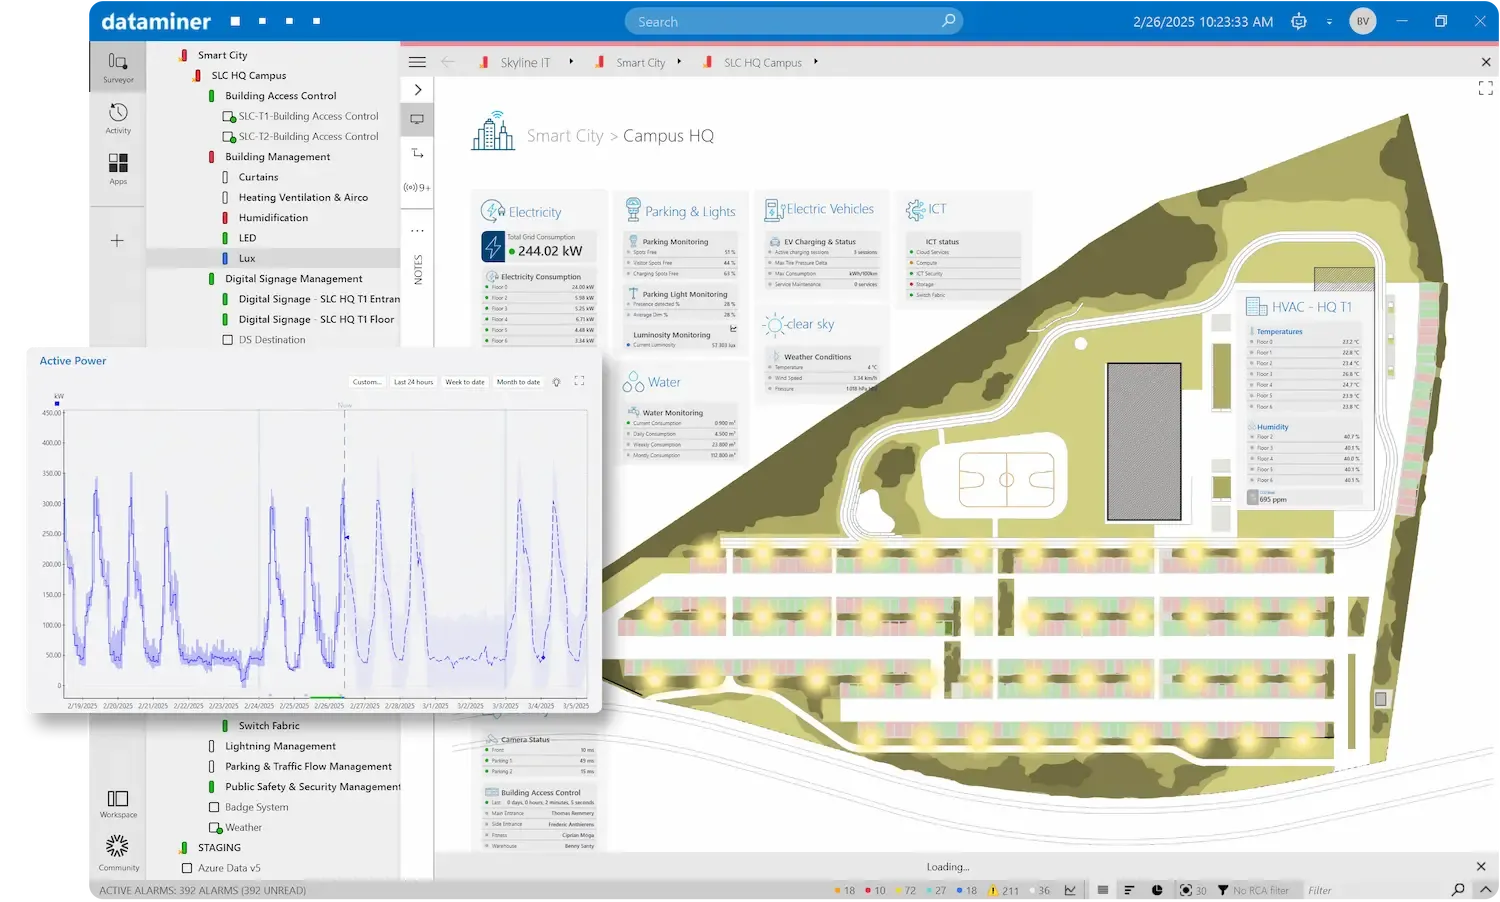This screenshot has height=902, width=1500.
Task: Choose the Month to date range button
Action: coord(518,382)
